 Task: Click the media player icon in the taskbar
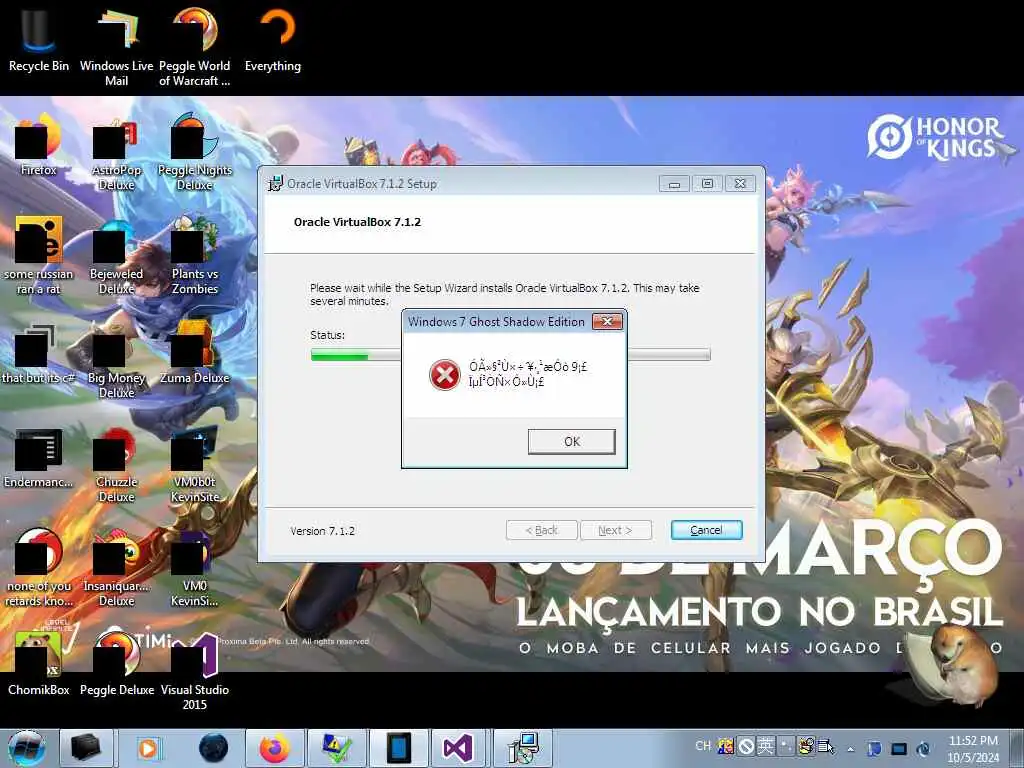pos(148,748)
